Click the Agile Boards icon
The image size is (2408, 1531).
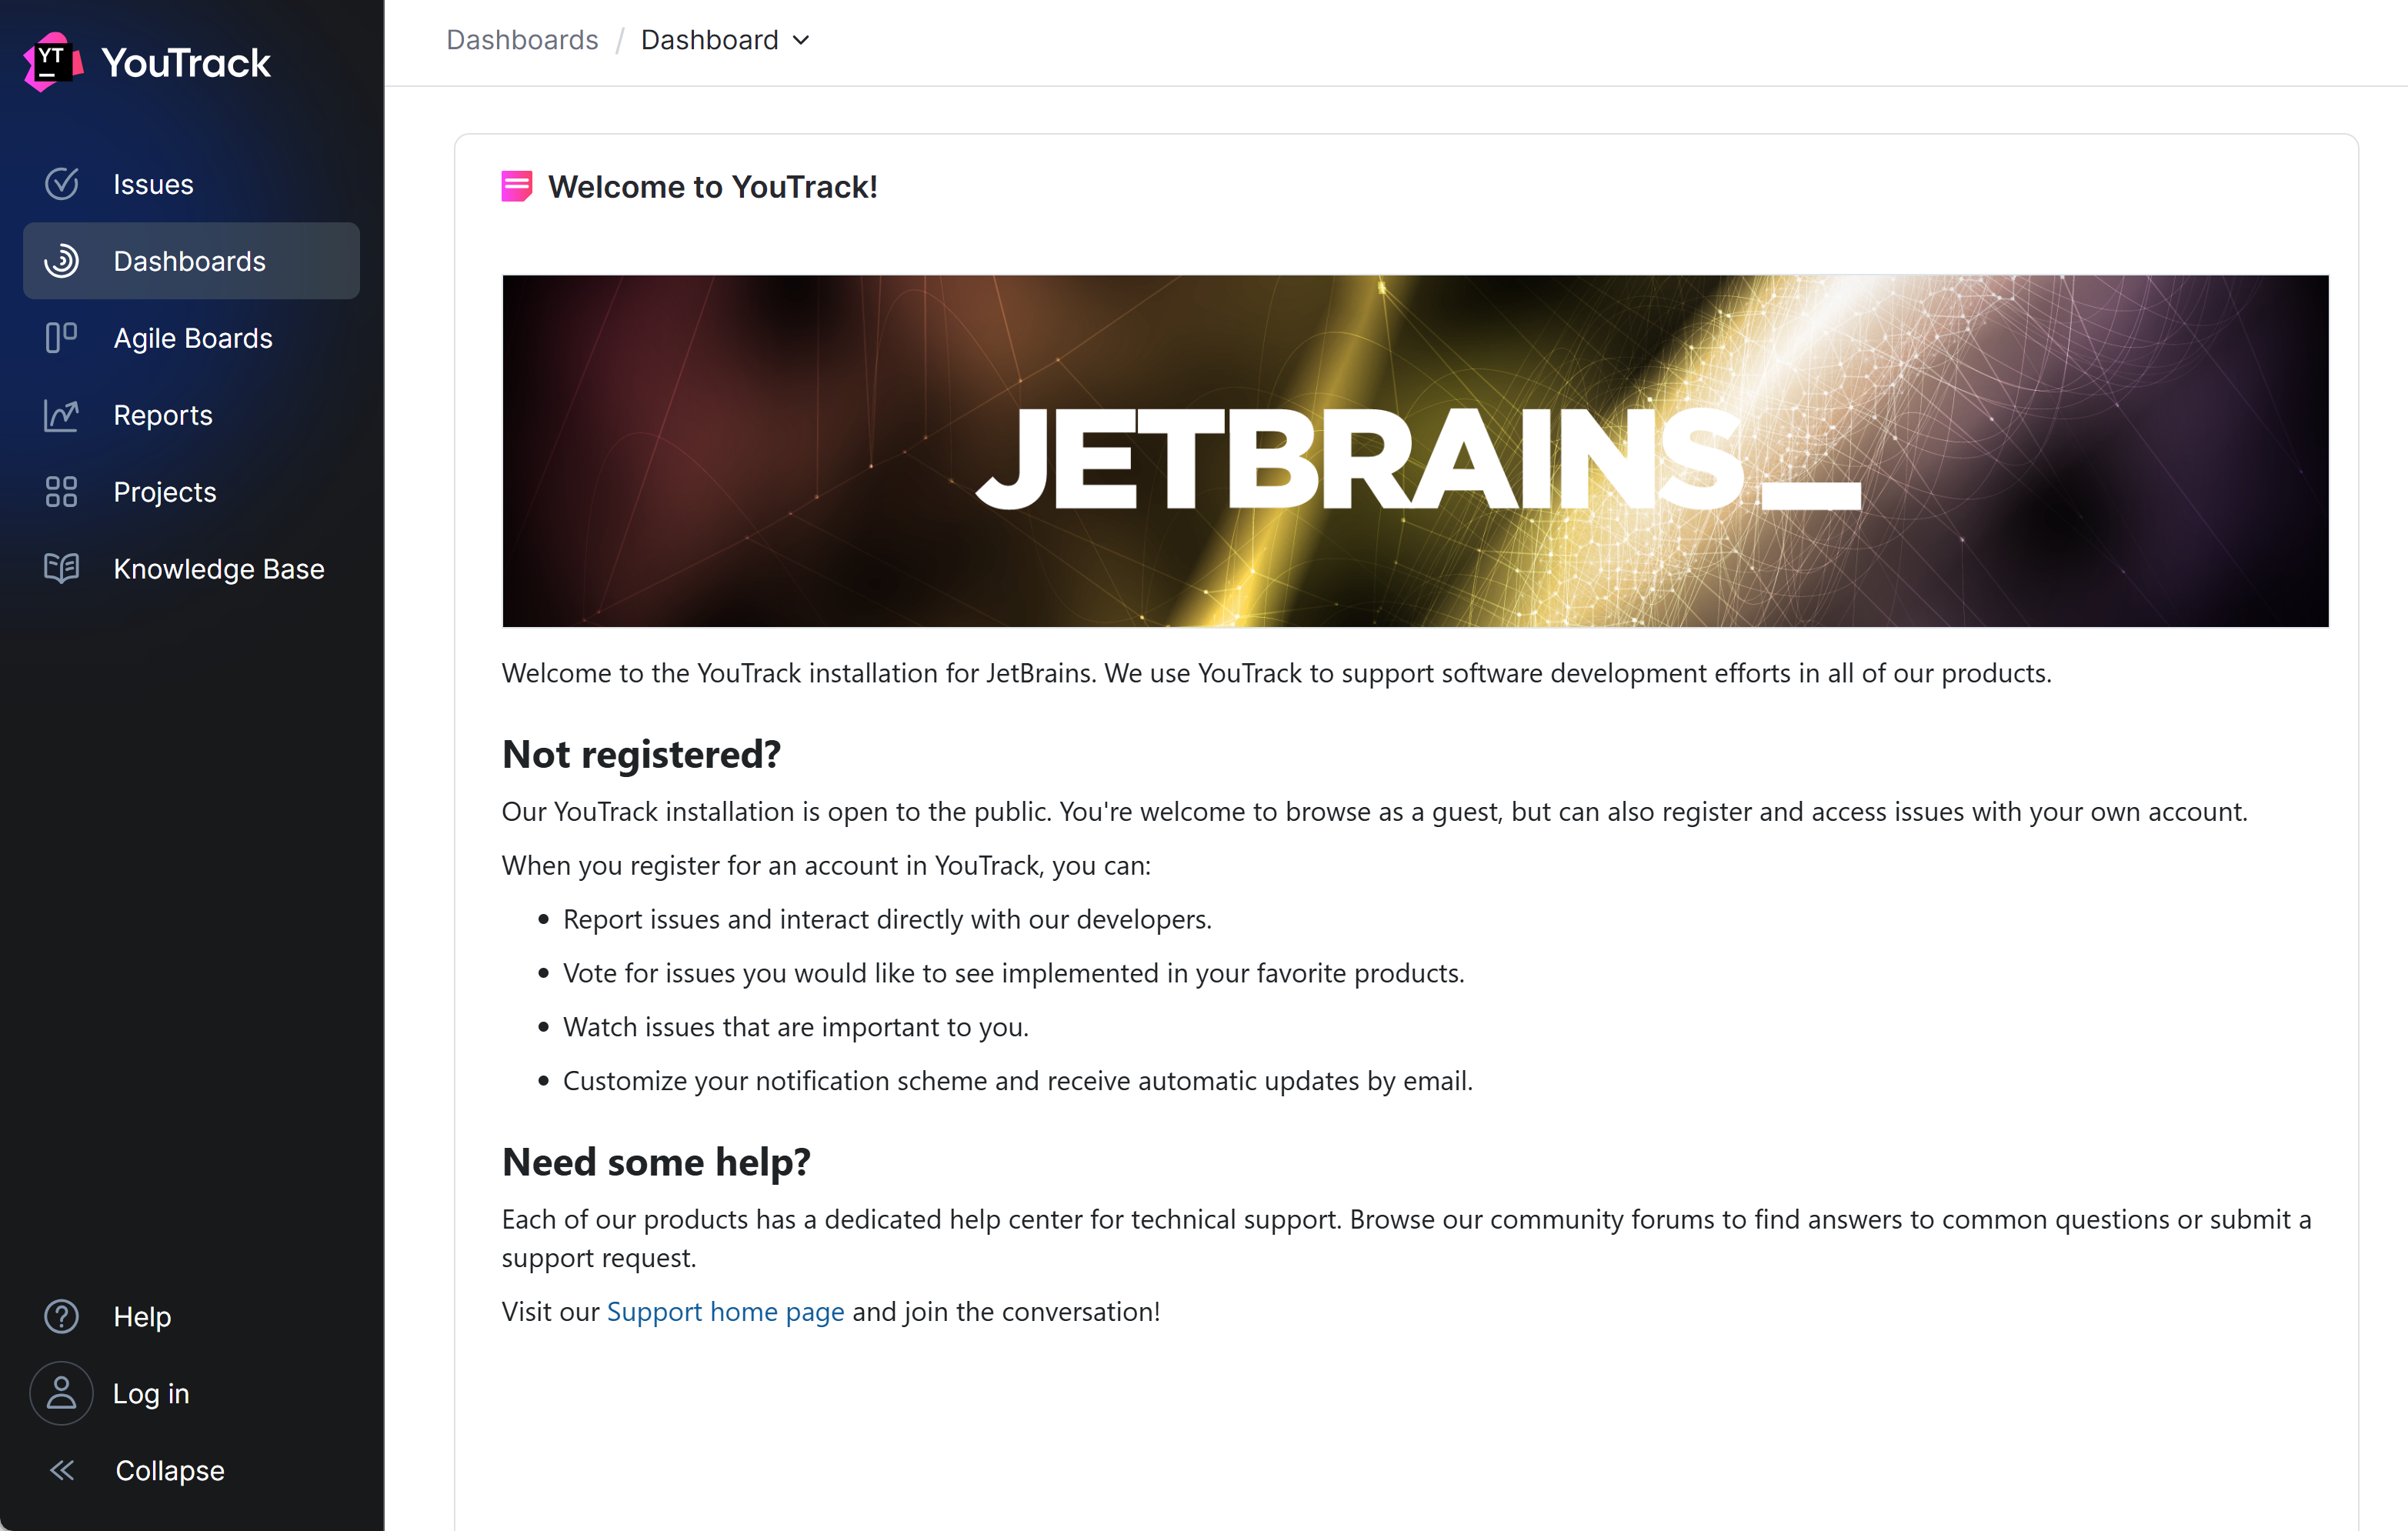61,338
